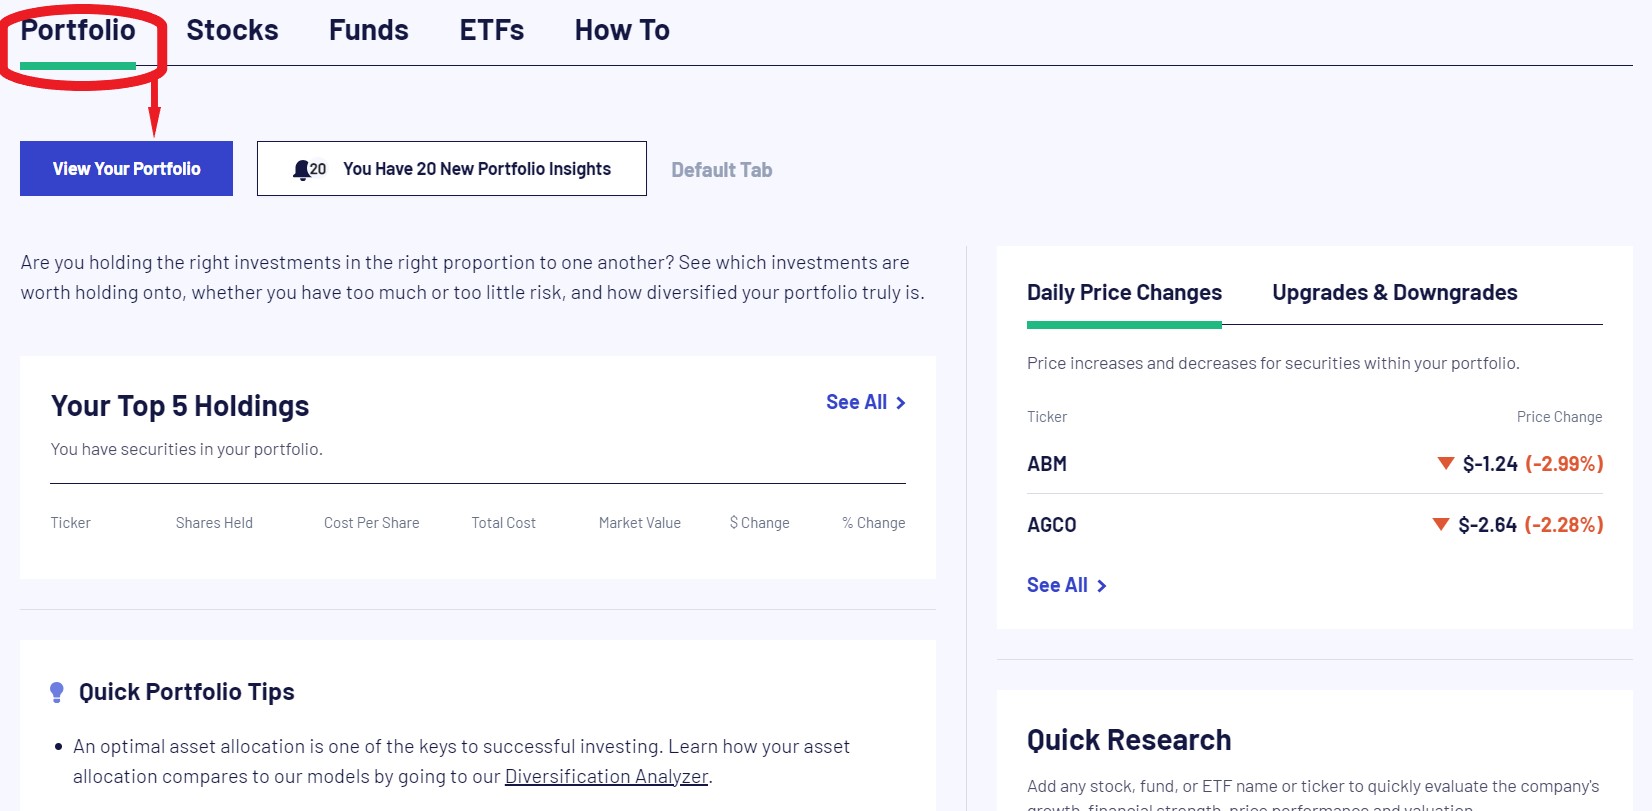
Task: Open the Diversification Analyzer link
Action: [x=606, y=776]
